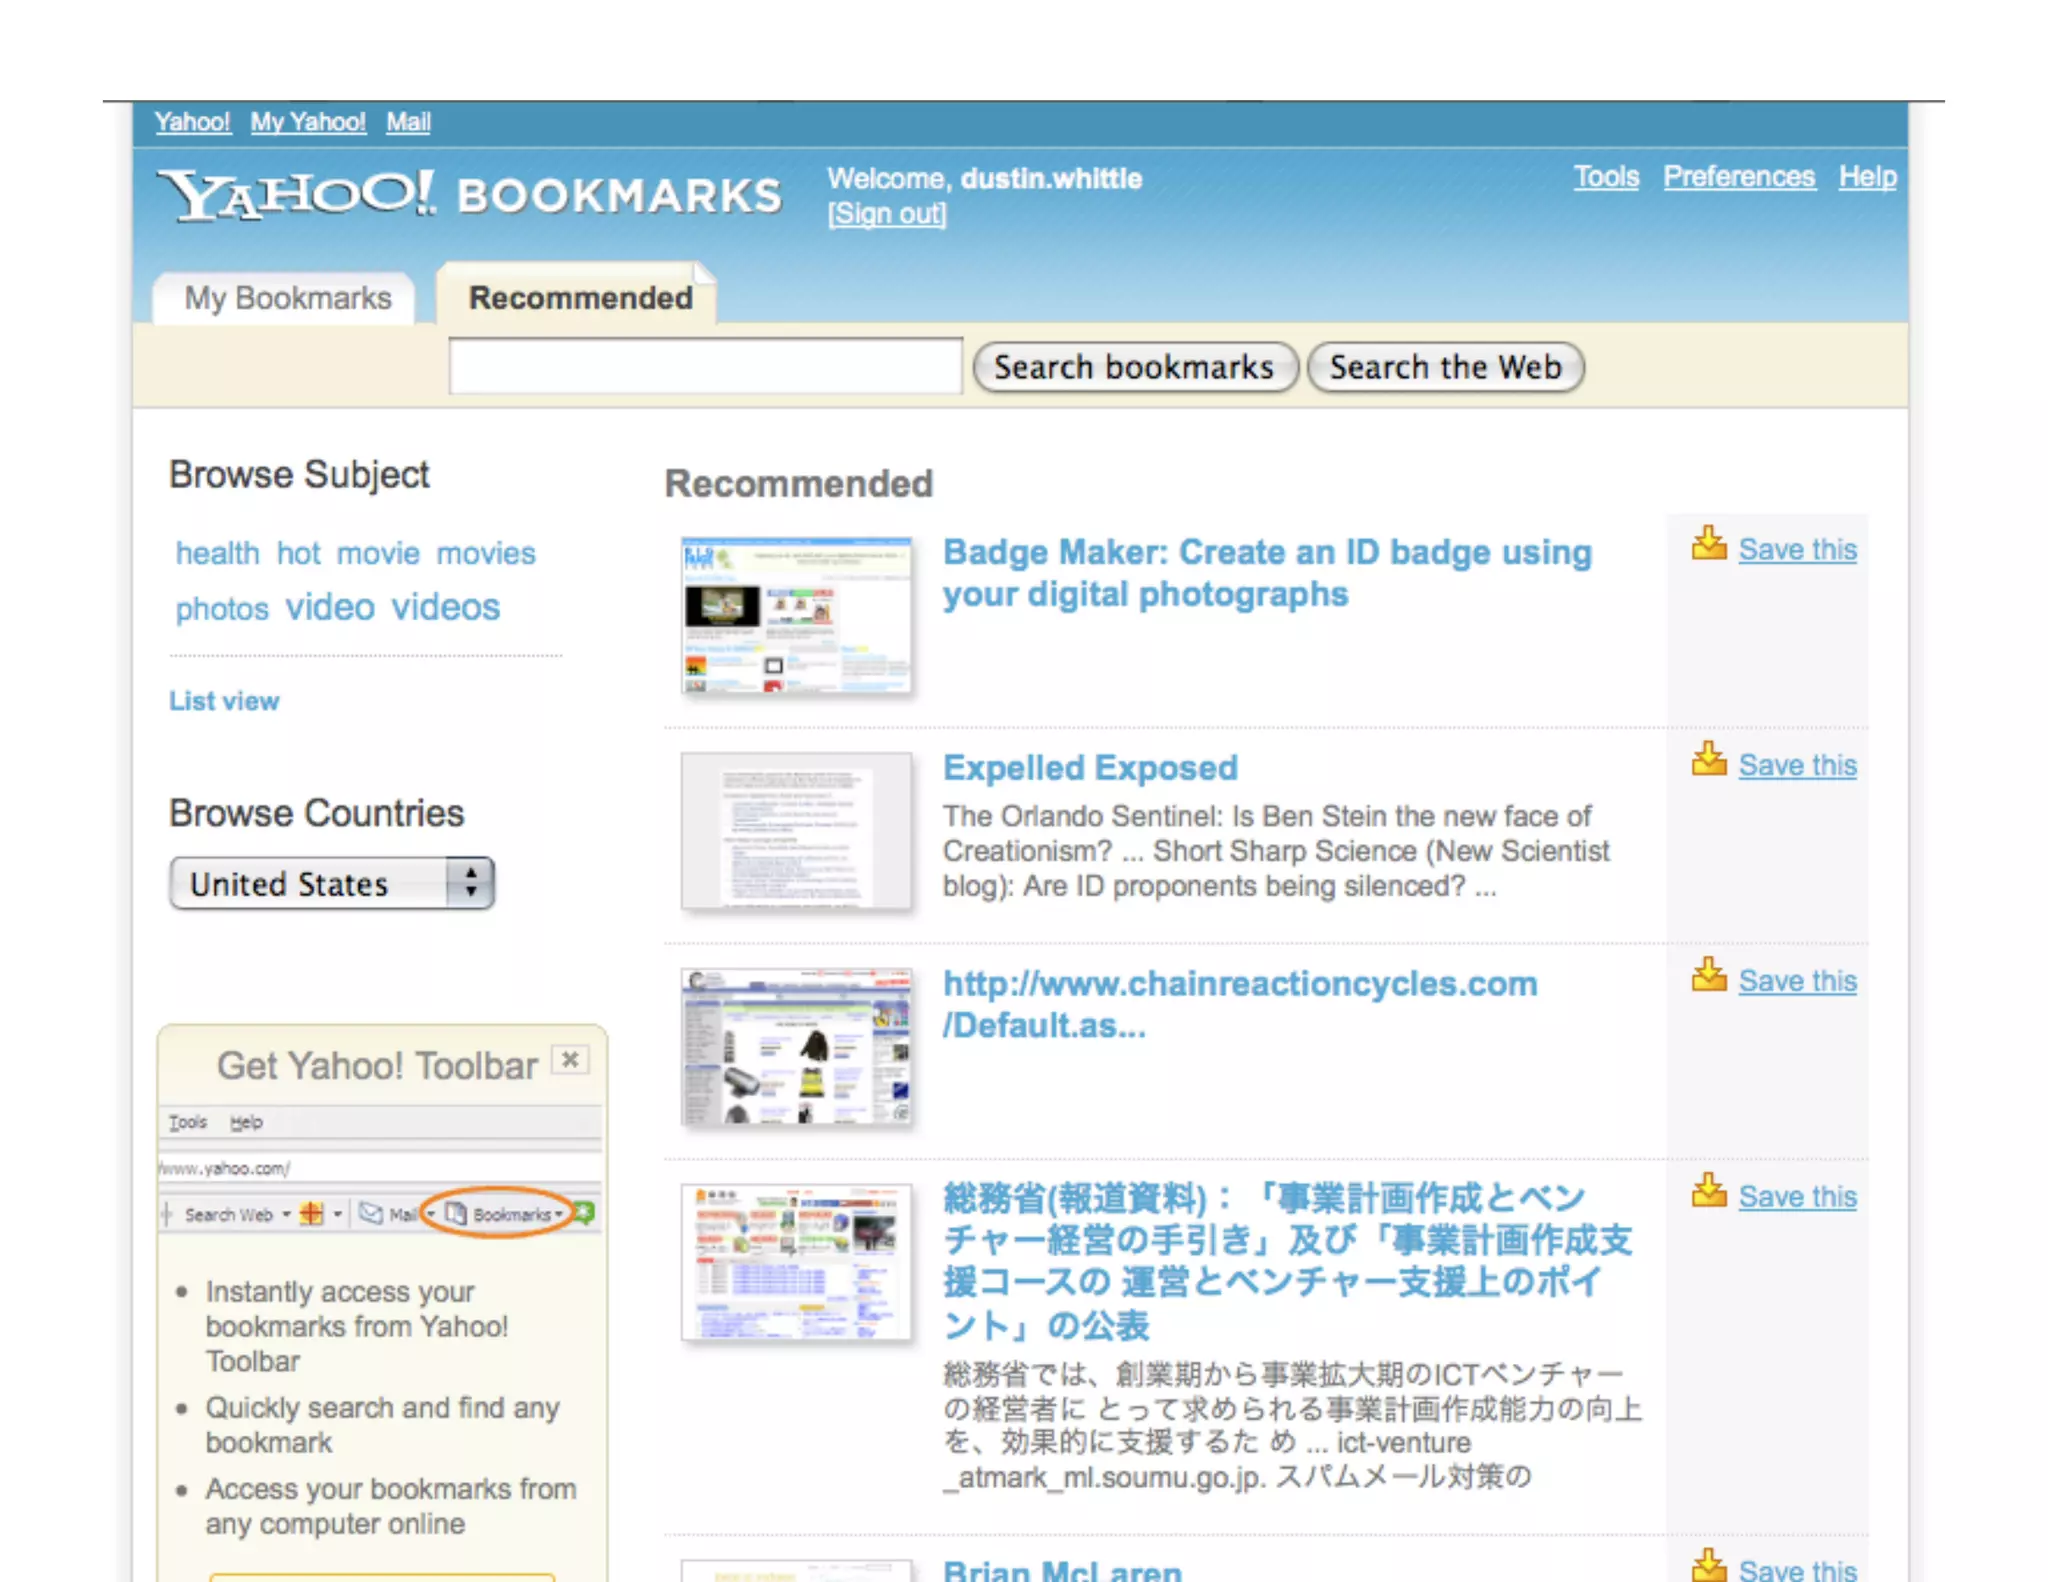Image resolution: width=2048 pixels, height=1582 pixels.
Task: Open the My Yahoo! link in top bar
Action: [308, 122]
